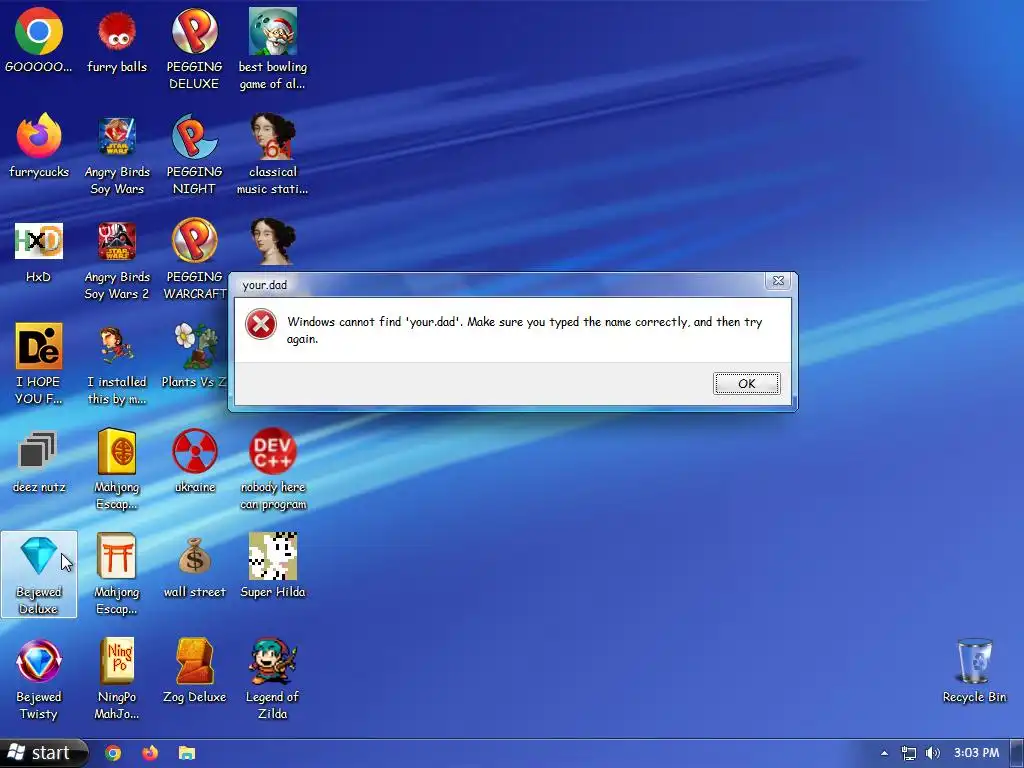
Task: Open PEGGING WARCRAFT desktop shortcut
Action: click(194, 260)
